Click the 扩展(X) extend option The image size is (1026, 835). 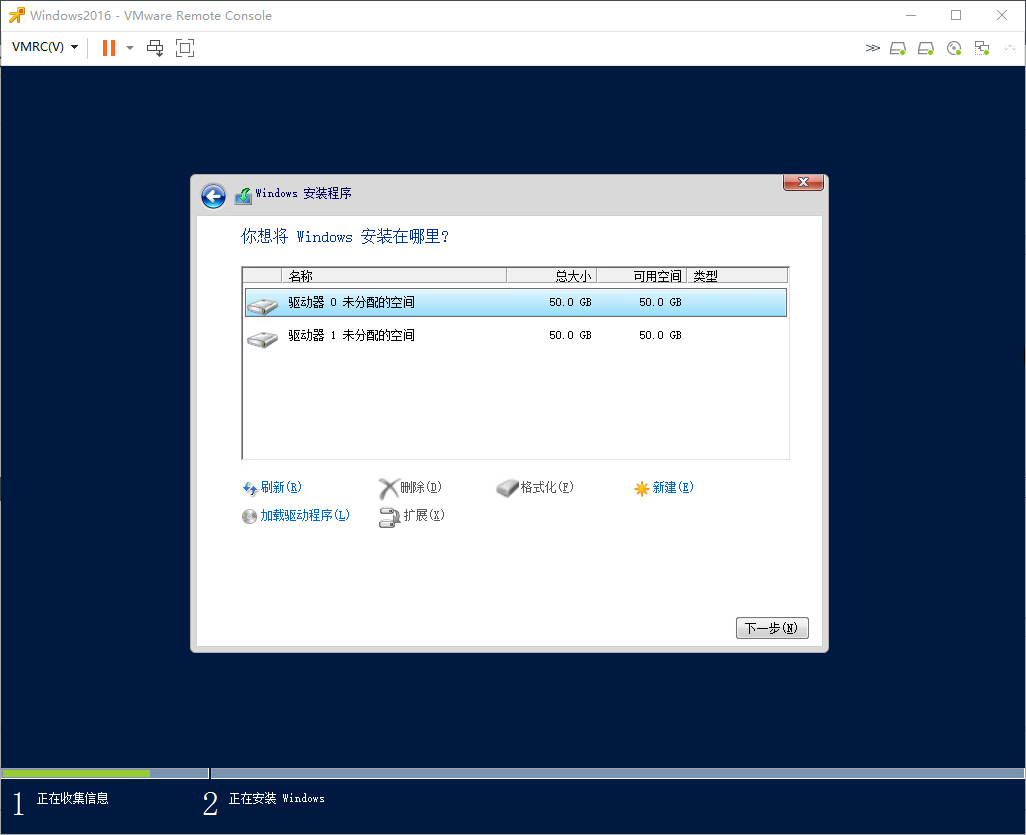pos(424,515)
